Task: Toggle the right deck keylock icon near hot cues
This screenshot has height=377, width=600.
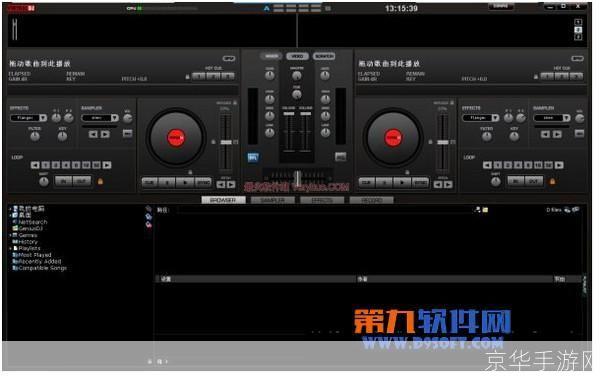Action: click(x=536, y=77)
